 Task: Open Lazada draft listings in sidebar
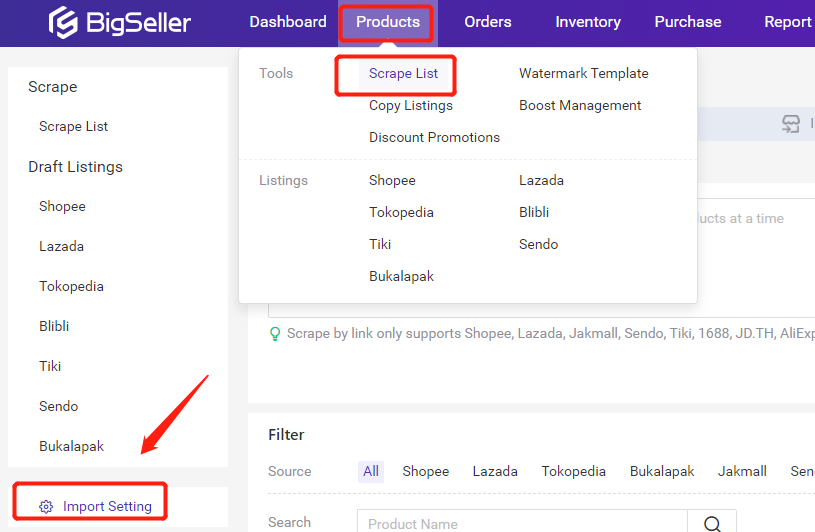pyautogui.click(x=61, y=246)
